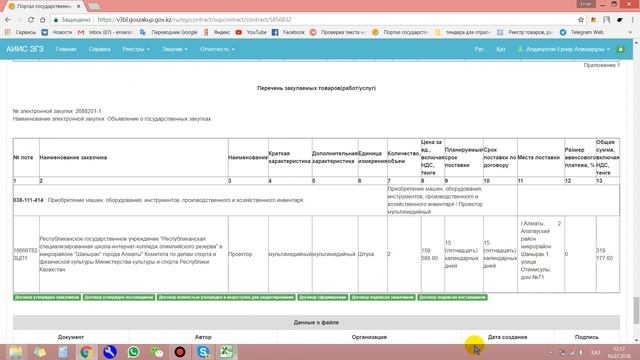This screenshot has height=360, width=640.
Task: Open the Реестр товаров bookmark
Action: (x=524, y=32)
